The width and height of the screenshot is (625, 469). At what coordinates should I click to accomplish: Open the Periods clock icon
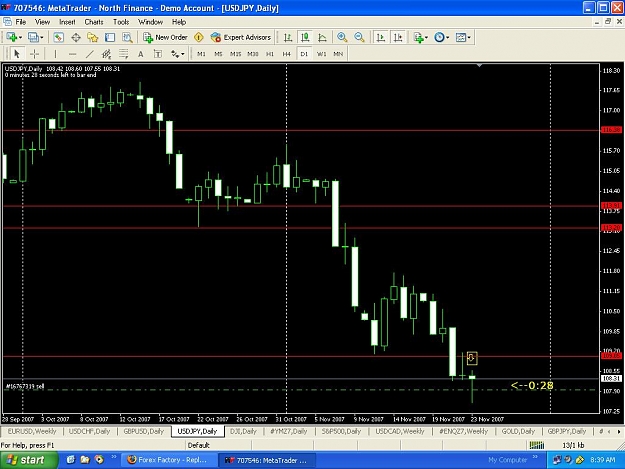point(439,37)
